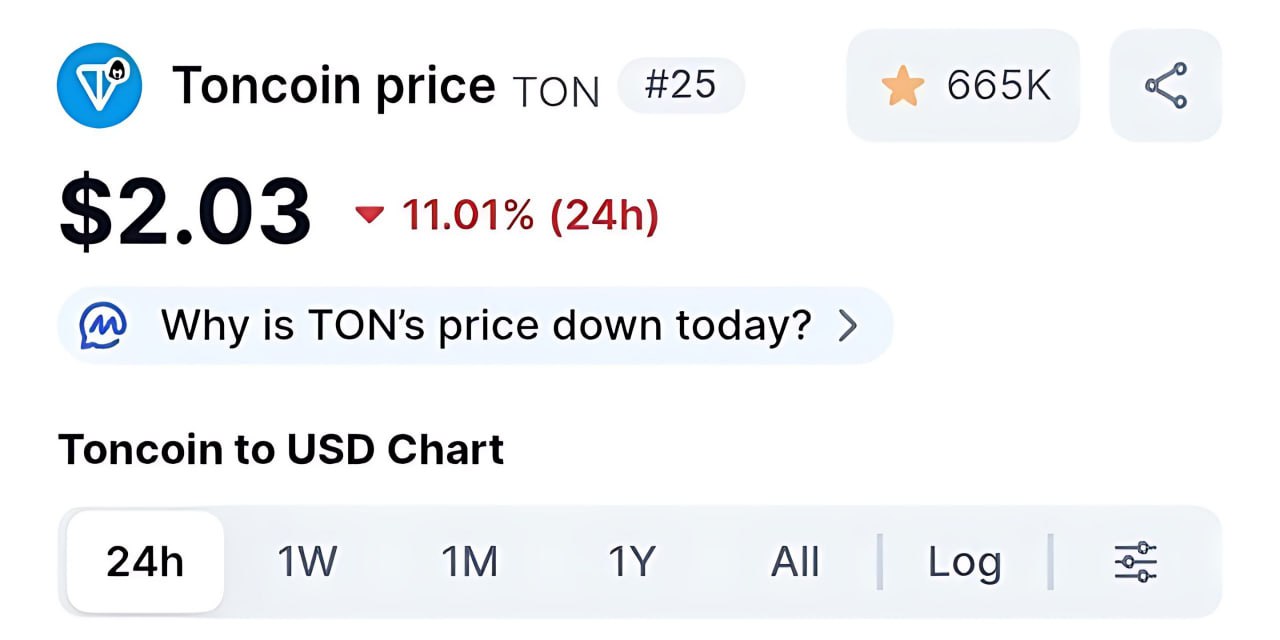
Task: Click the "Toncoin price" title
Action: 333,86
